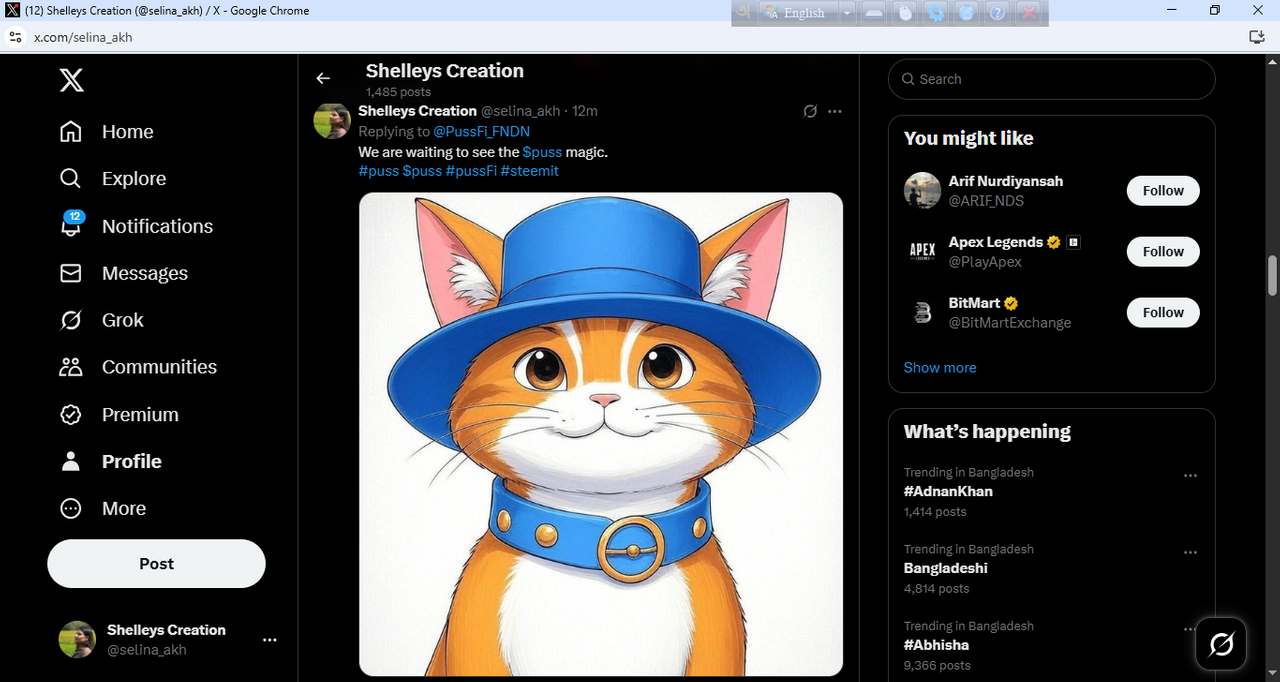1280x682 pixels.
Task: Open the @PussFi_FNDN mention link
Action: 481,131
